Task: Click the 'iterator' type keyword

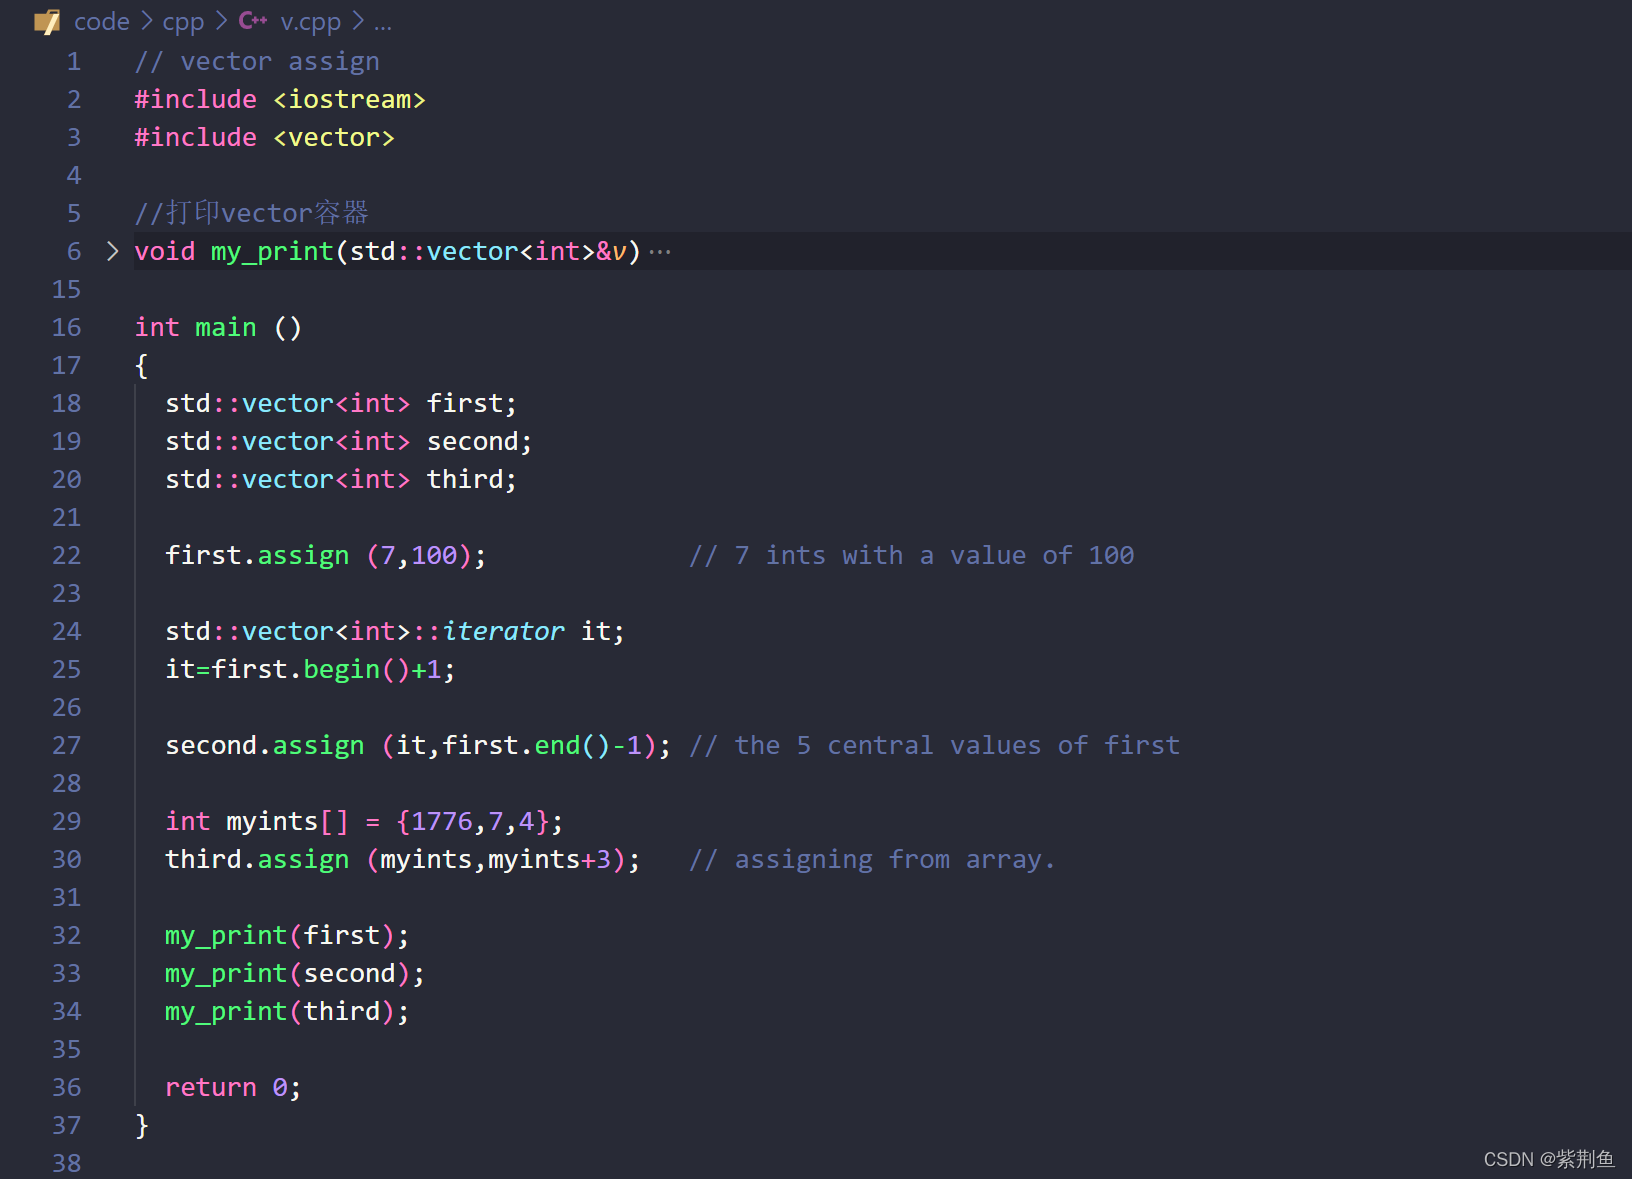Action: pyautogui.click(x=504, y=631)
